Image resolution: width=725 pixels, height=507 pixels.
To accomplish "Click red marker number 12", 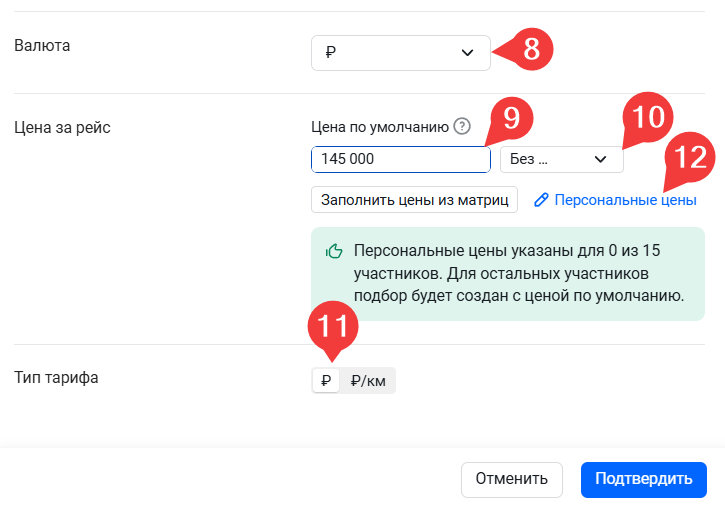I will tap(686, 158).
